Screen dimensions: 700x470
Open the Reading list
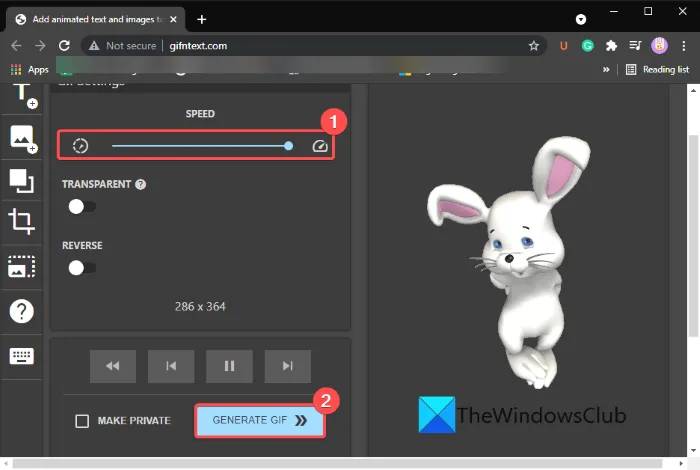657,69
